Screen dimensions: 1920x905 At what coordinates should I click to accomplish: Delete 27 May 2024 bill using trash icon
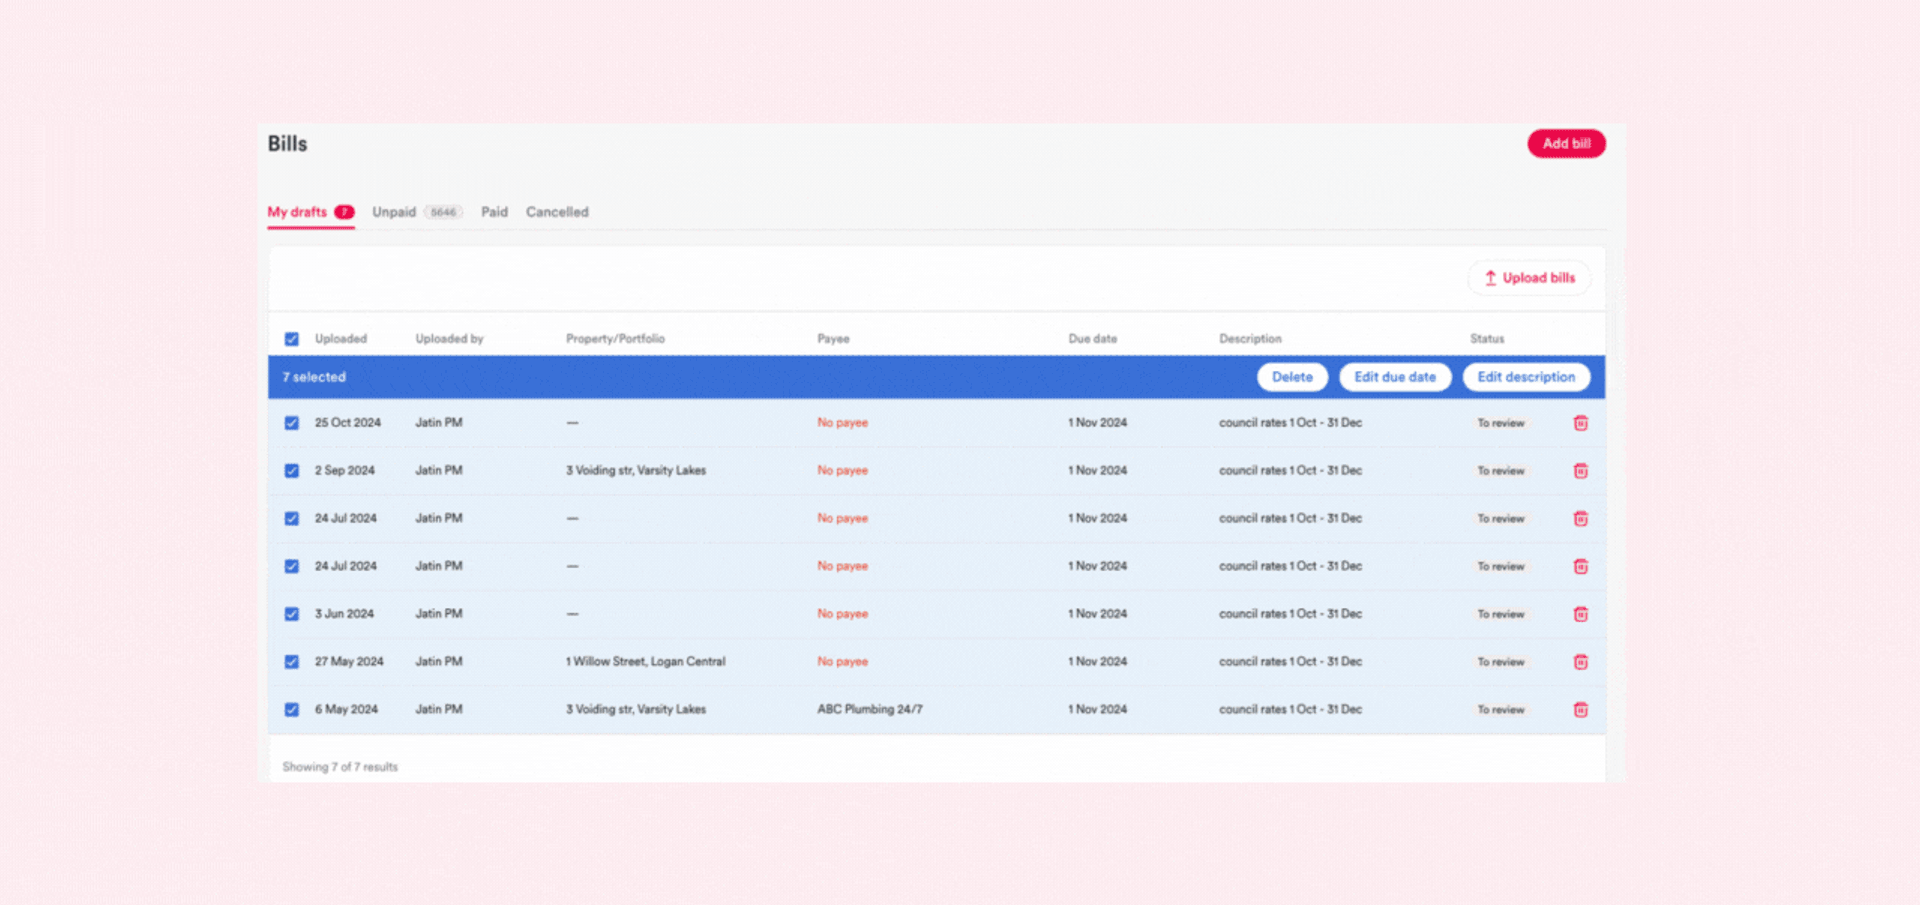(x=1580, y=662)
